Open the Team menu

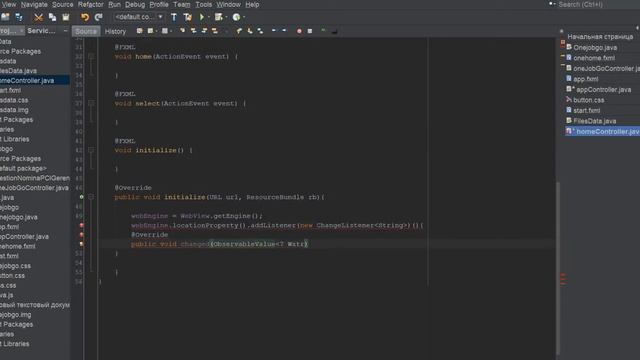(182, 4)
